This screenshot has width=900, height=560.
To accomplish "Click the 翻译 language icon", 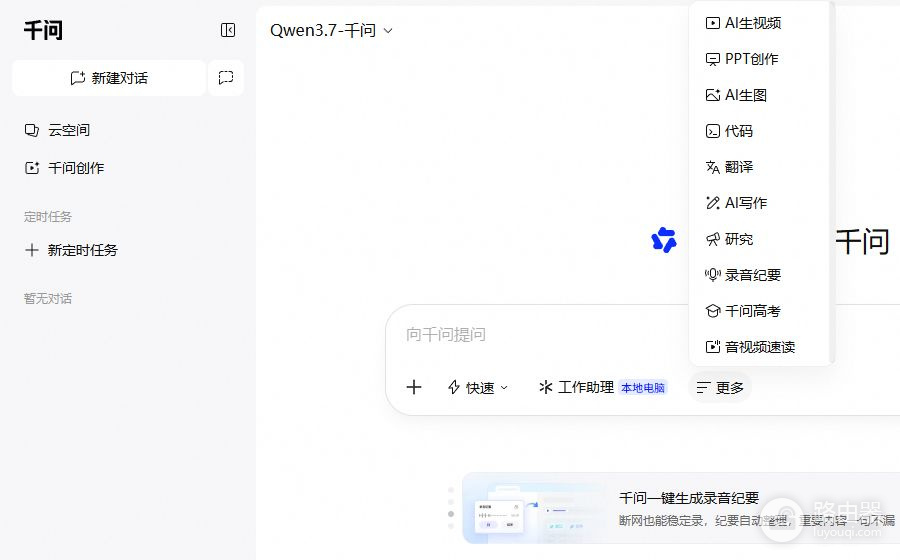I will 712,167.
